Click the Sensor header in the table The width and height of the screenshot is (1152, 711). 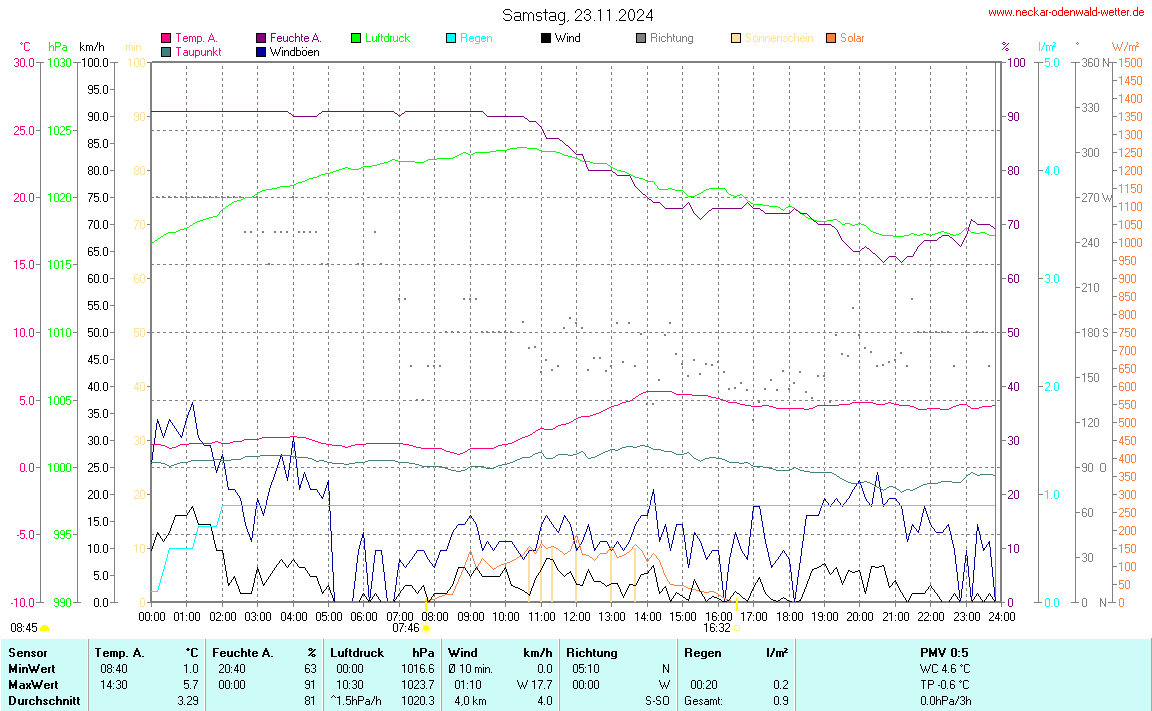(27, 653)
